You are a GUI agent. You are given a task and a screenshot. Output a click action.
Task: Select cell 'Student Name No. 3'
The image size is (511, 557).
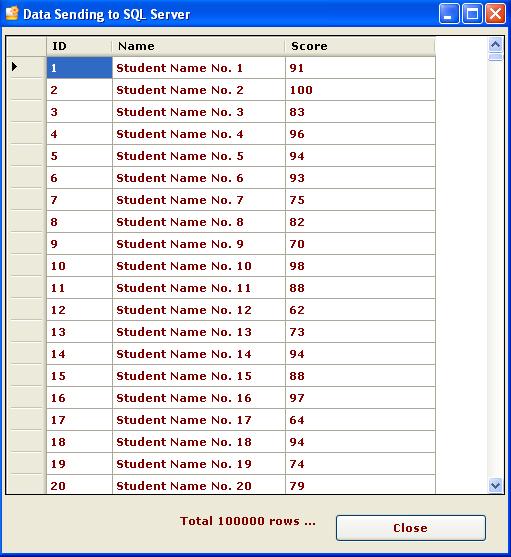point(199,112)
